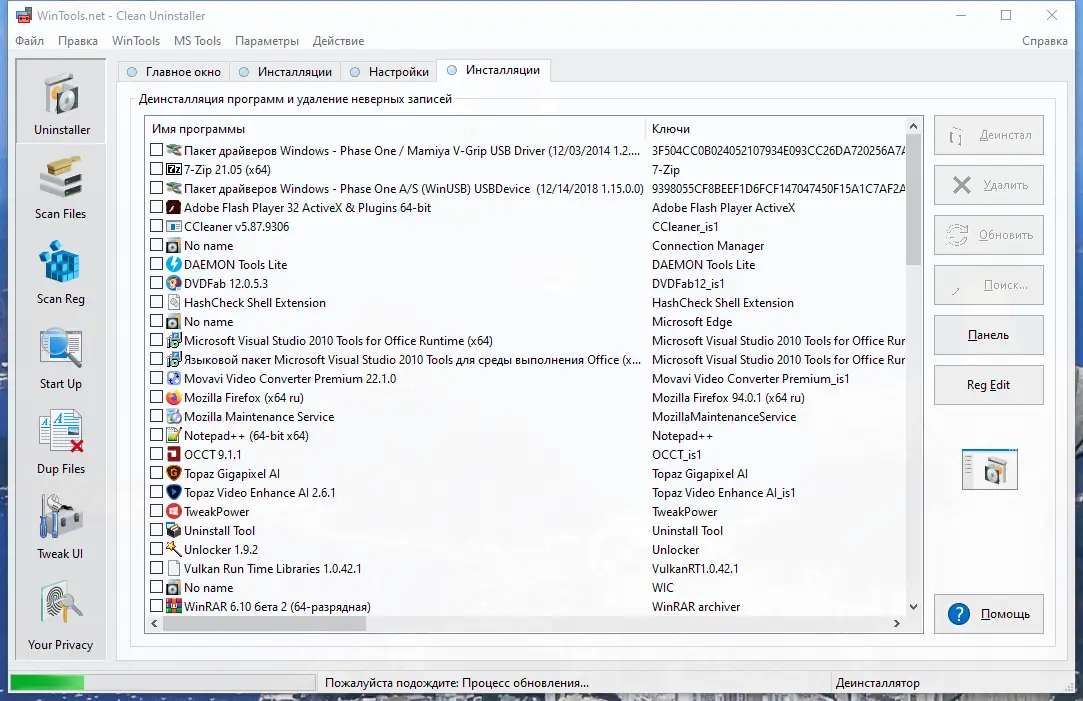Screen dimensions: 1083x701
Task: Switch to the Настройки tab
Action: pos(390,72)
